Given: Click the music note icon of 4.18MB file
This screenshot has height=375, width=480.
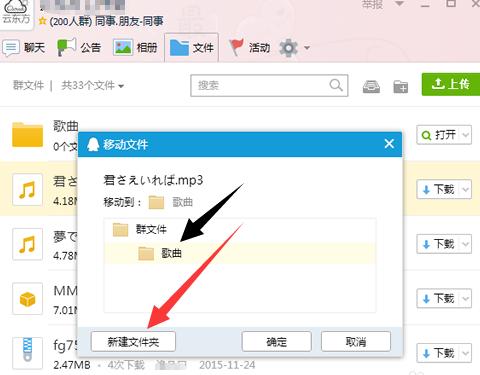Looking at the screenshot, I should 27,190.
